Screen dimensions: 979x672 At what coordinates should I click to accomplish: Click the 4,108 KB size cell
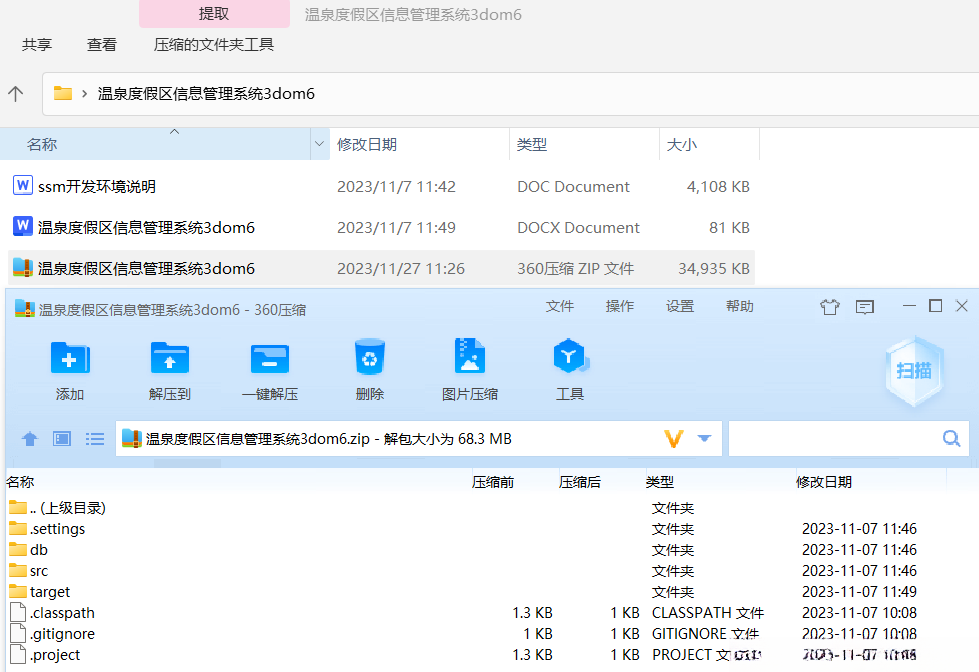coord(718,186)
